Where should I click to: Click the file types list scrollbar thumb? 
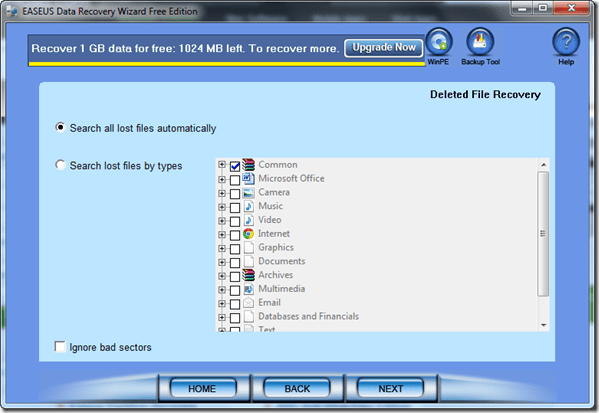pos(543,233)
